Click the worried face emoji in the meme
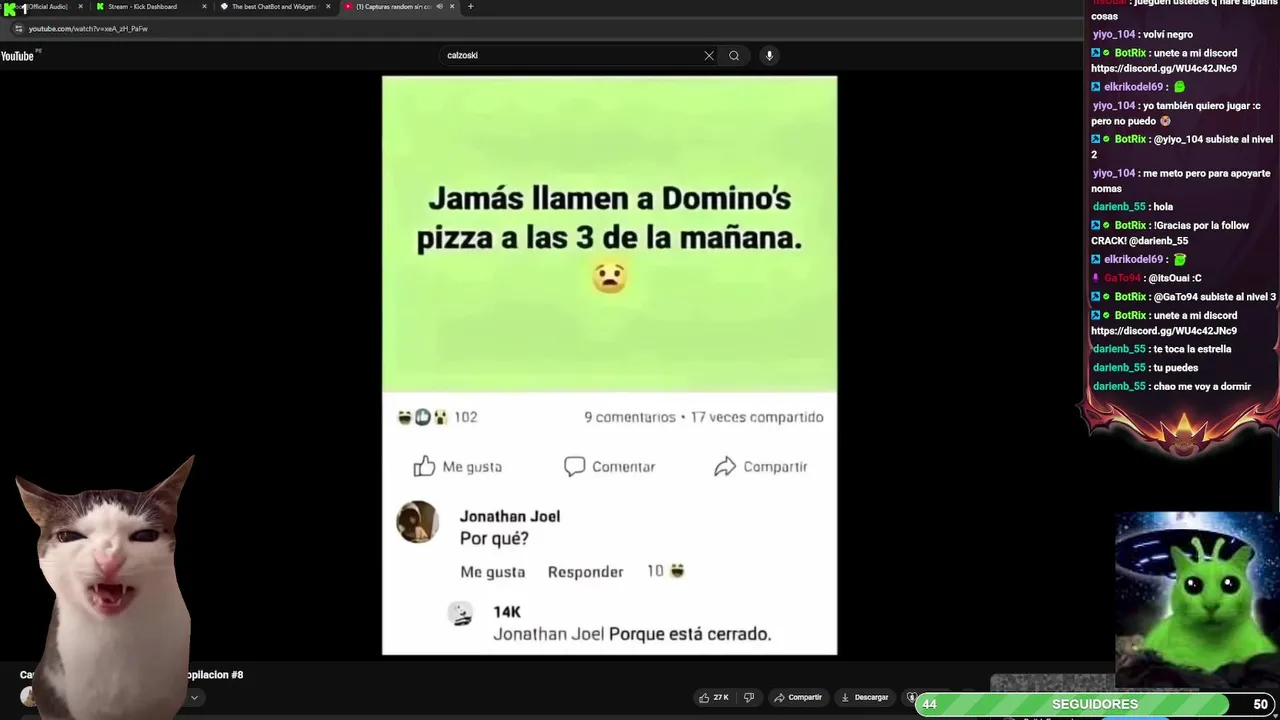 point(609,277)
